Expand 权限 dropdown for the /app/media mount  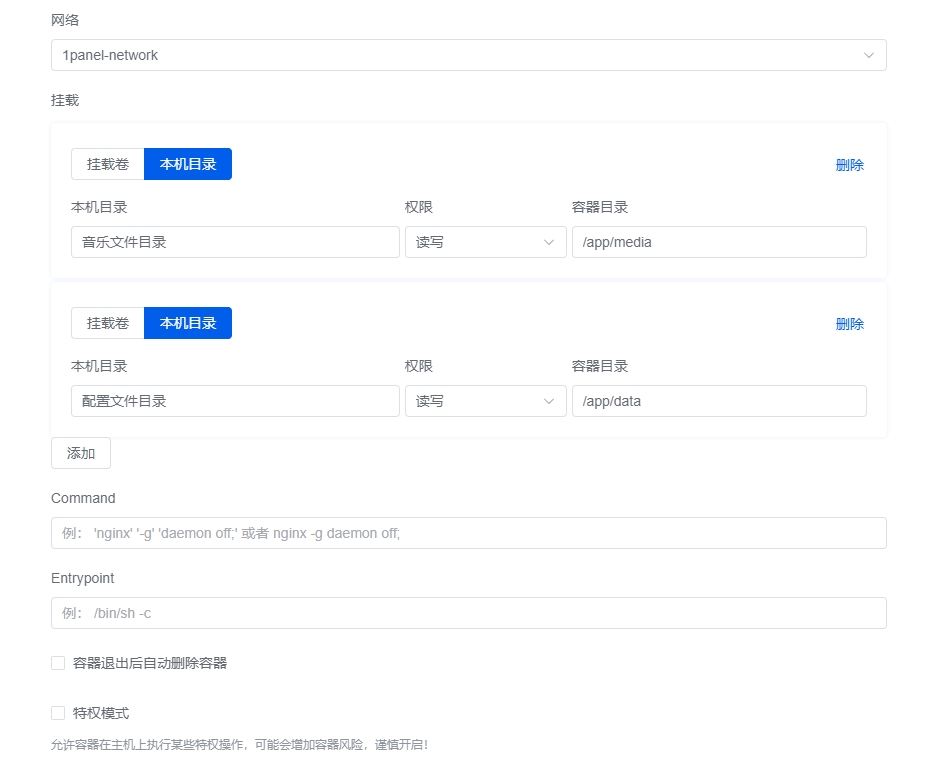click(x=485, y=242)
